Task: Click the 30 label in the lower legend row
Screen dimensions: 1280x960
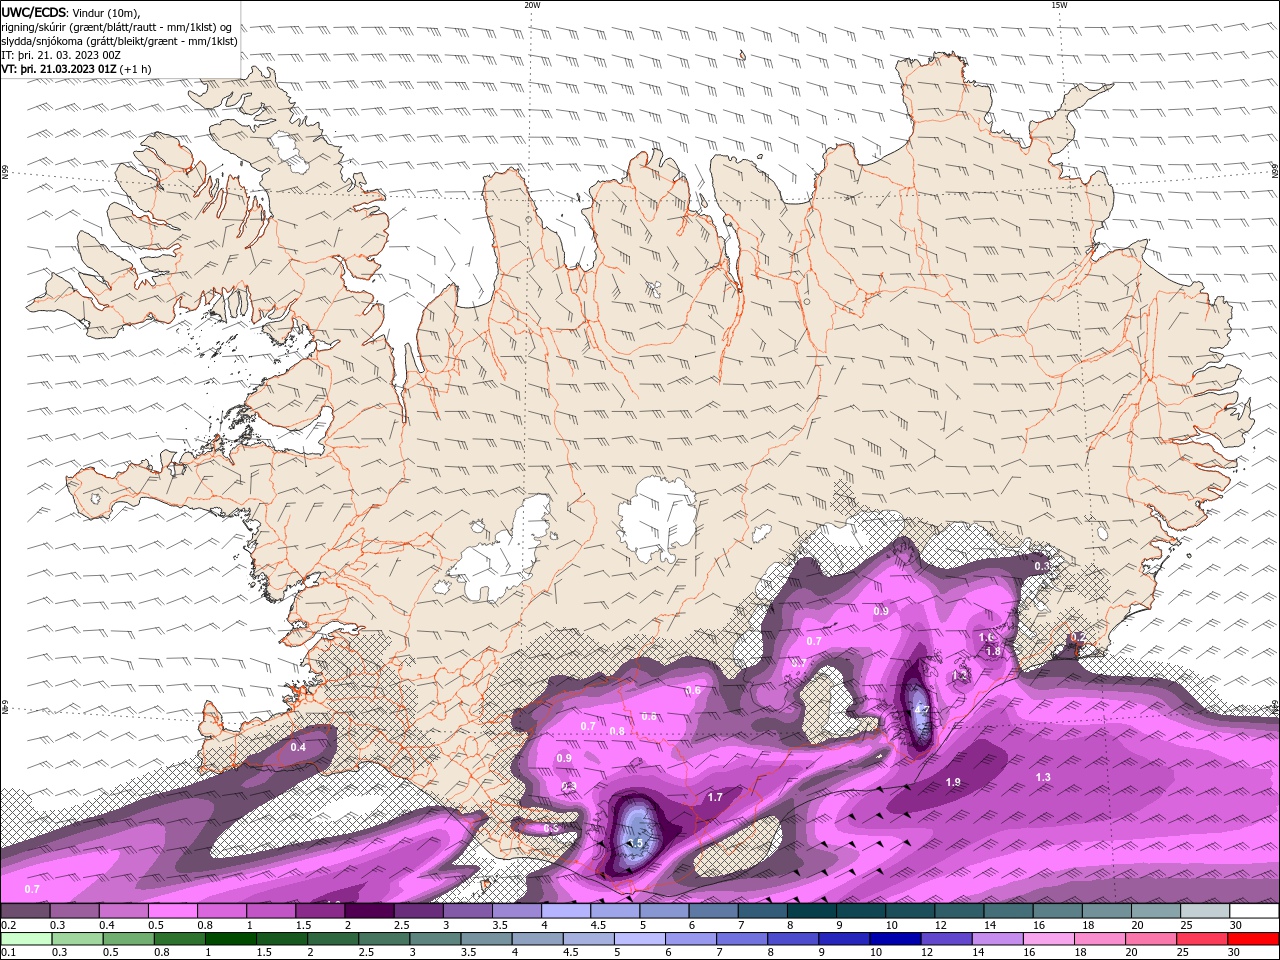Action: 1233,952
